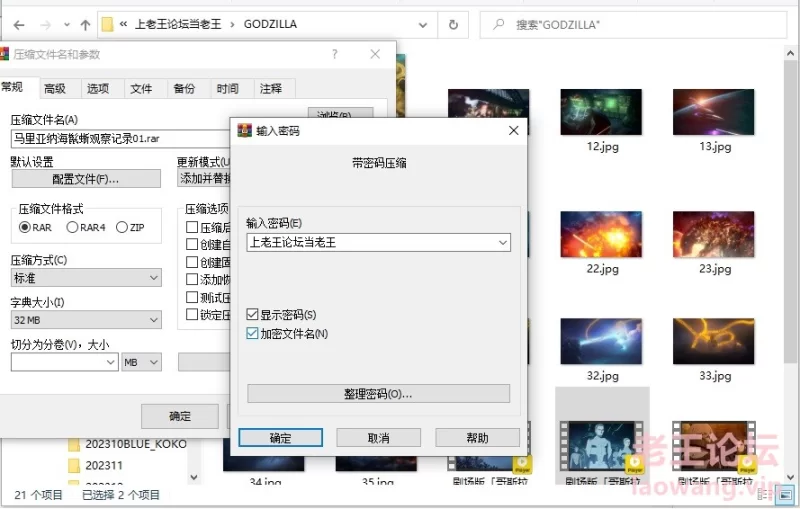Uncheck the 显示密码(S) checkbox
The width and height of the screenshot is (800, 509).
coord(252,314)
